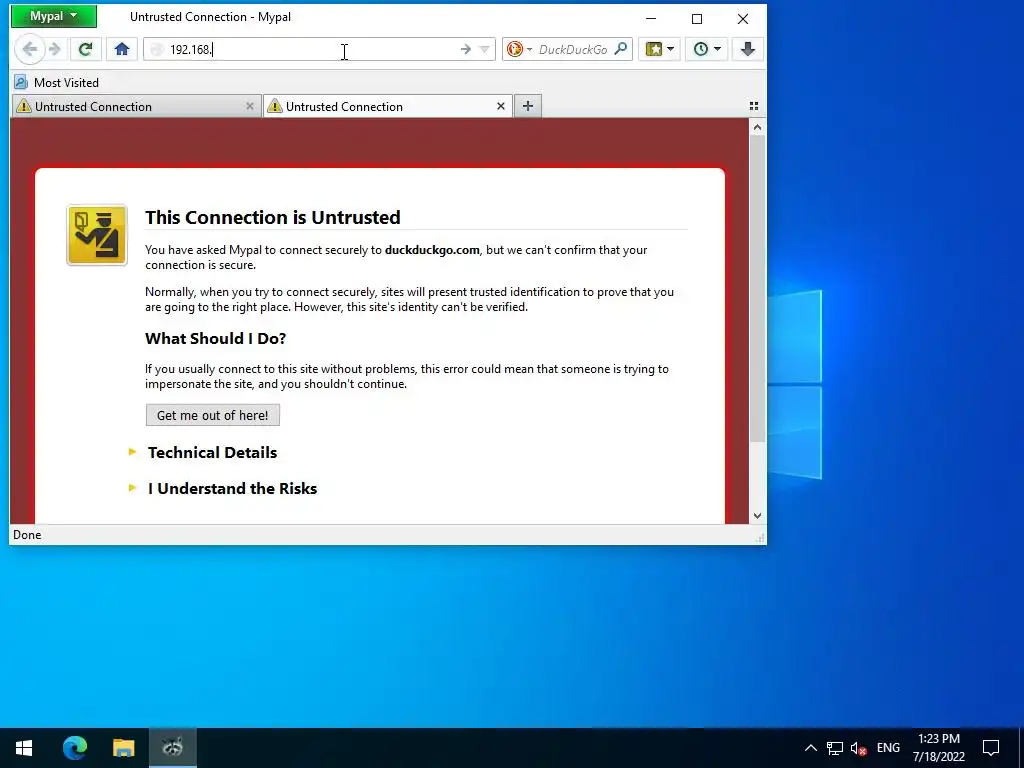1024x768 pixels.
Task: Click the yellow police officer warning icon
Action: tap(97, 235)
